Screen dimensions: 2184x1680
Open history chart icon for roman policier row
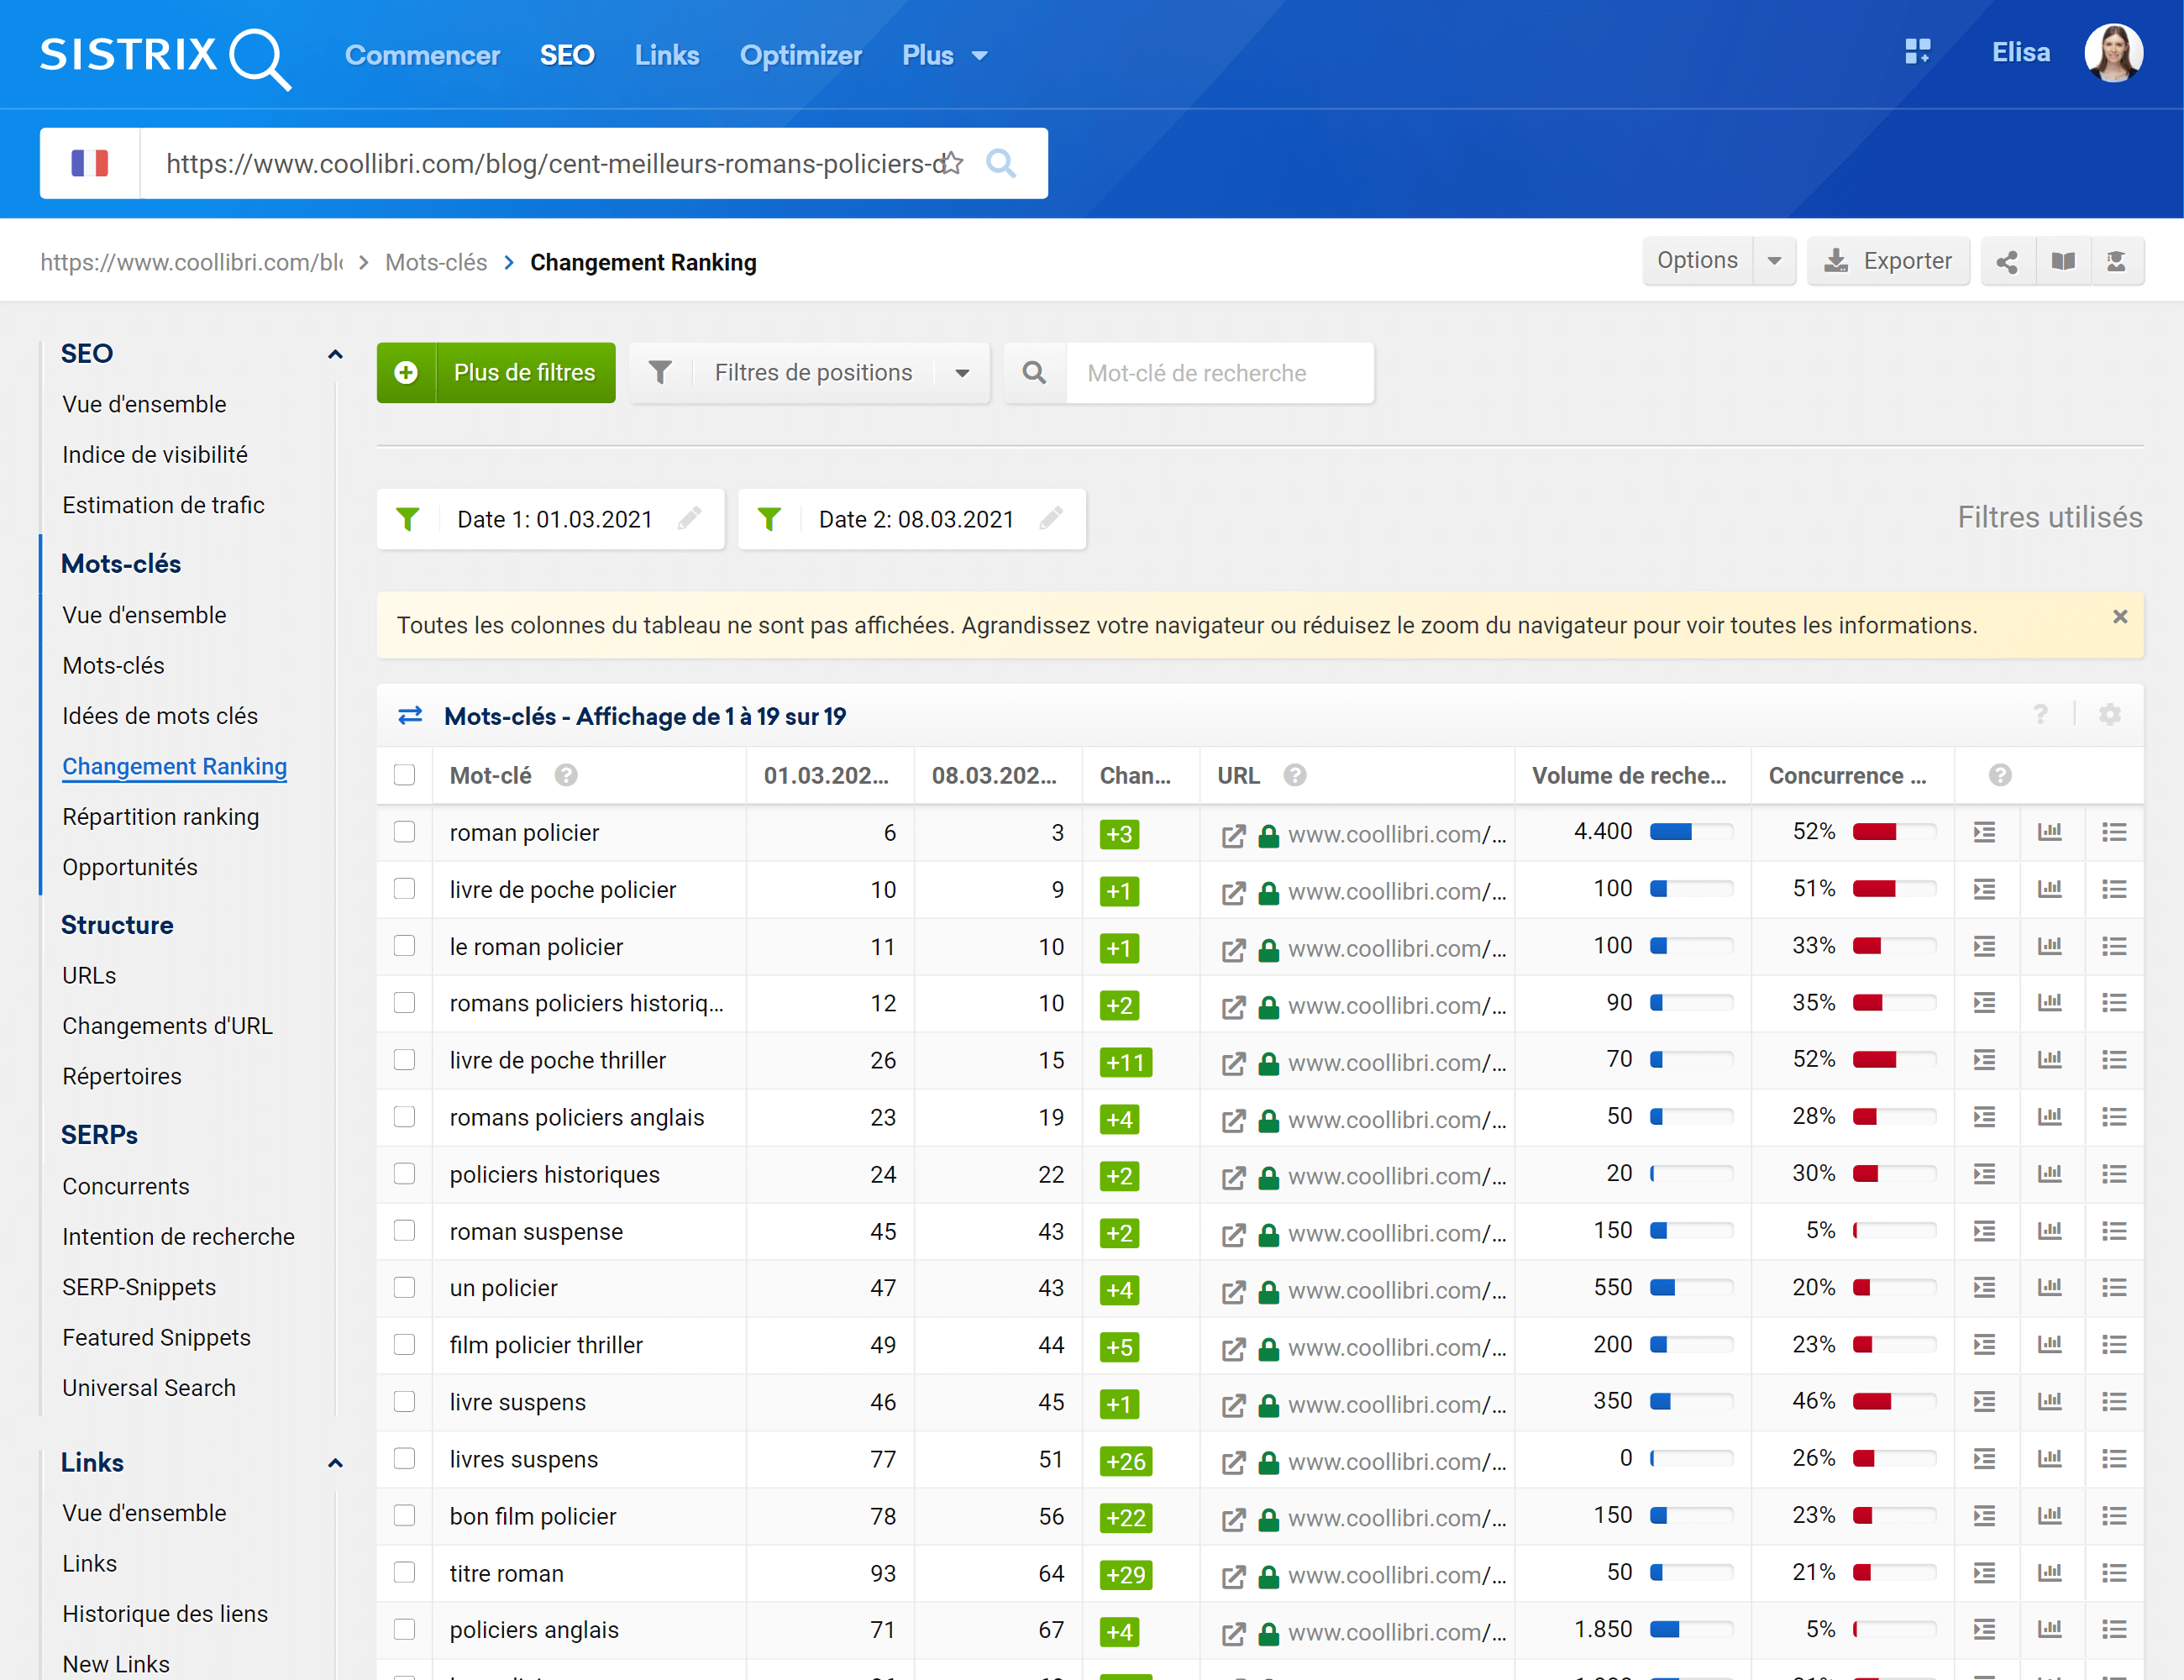pos(2050,832)
